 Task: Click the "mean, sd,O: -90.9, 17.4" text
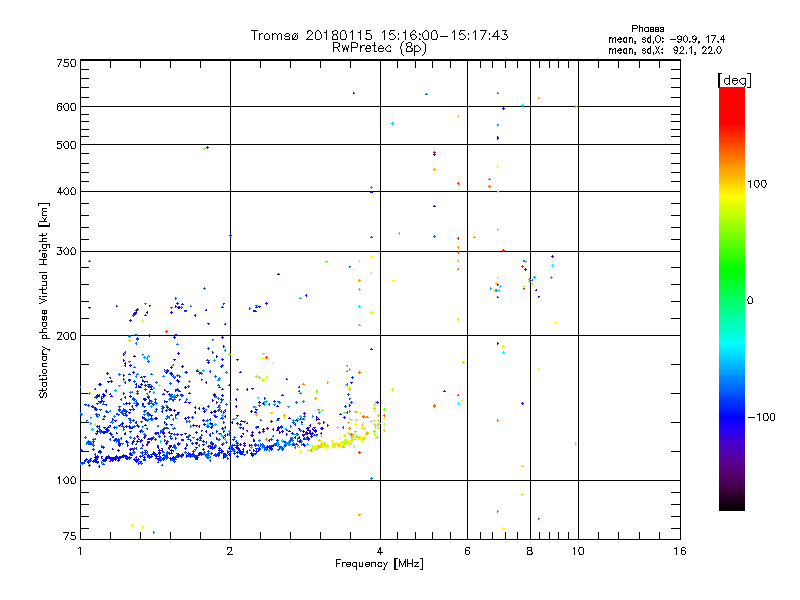(666, 40)
